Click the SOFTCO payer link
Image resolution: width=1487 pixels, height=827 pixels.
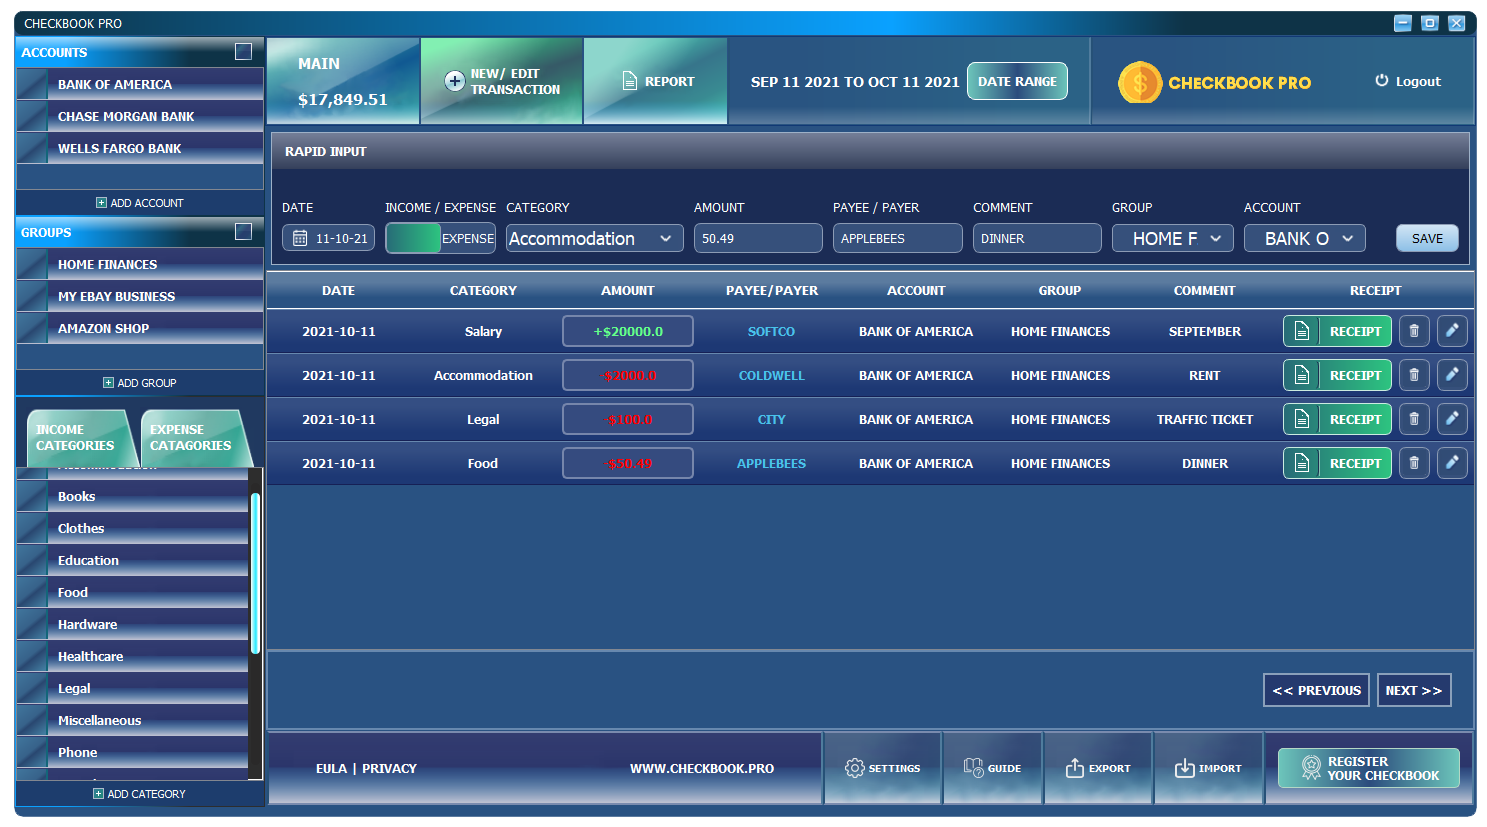771,331
